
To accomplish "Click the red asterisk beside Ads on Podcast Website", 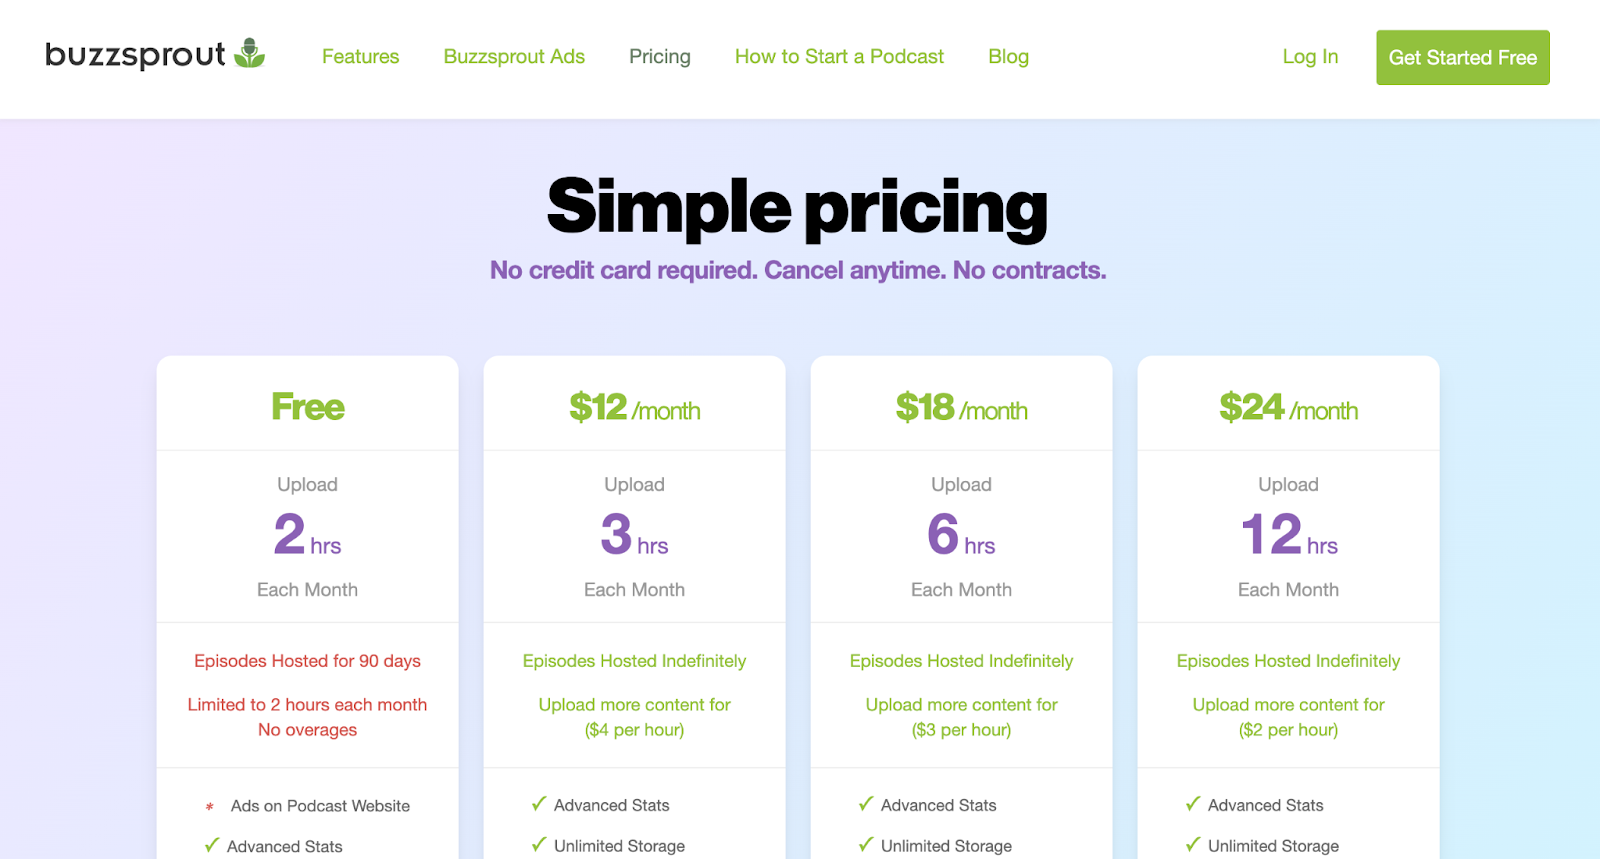I will tap(210, 807).
